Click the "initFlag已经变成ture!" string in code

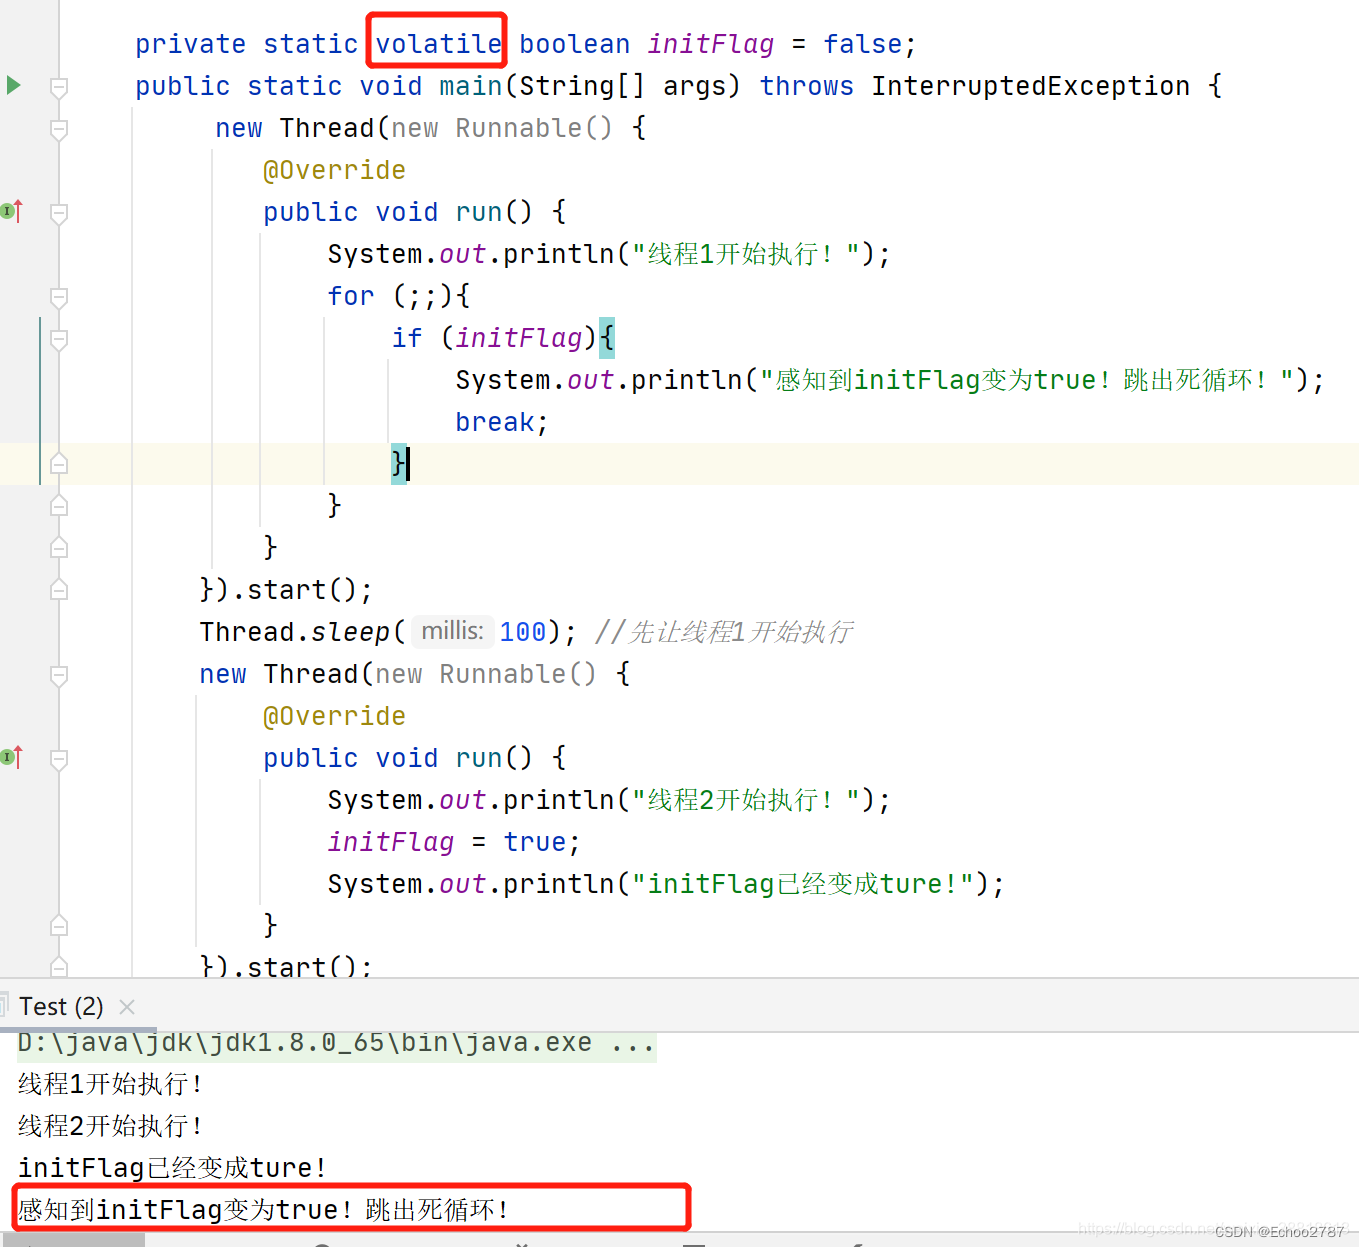point(803,884)
